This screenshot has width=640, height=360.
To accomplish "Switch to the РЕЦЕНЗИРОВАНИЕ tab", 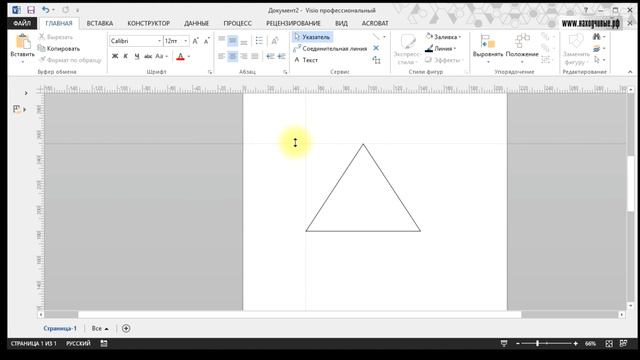I will (293, 23).
